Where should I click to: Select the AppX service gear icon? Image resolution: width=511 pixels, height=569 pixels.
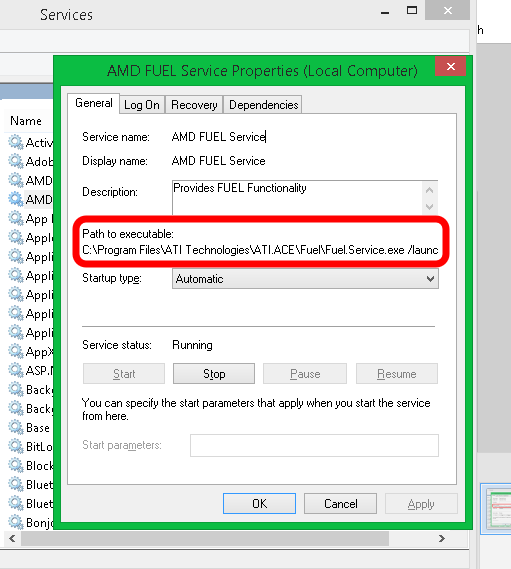click(16, 351)
